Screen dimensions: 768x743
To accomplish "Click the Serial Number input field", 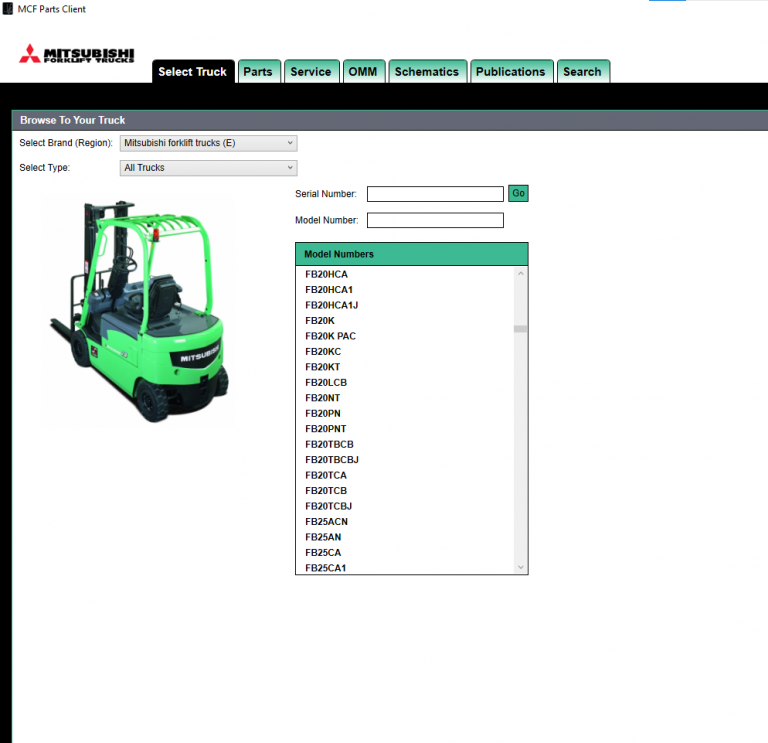I will [435, 194].
